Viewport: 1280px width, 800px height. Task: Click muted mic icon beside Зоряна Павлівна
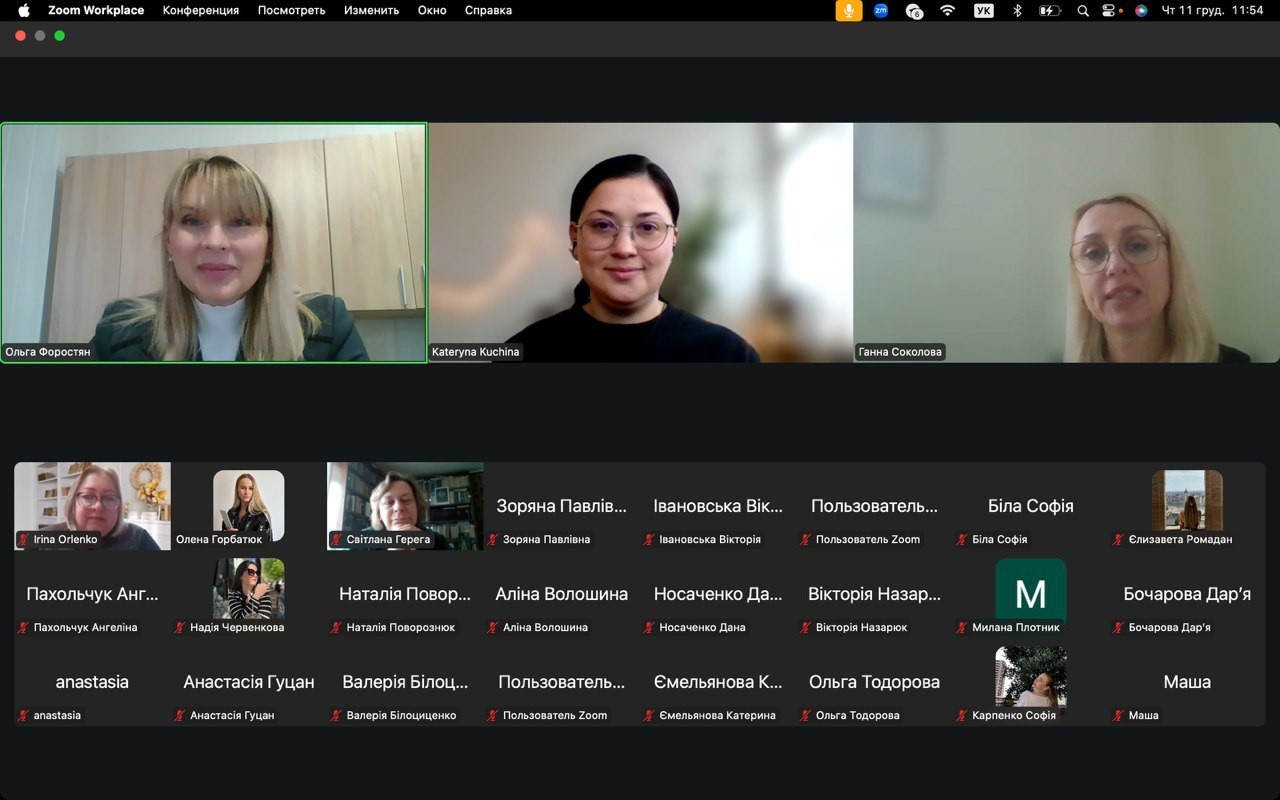[x=493, y=540]
